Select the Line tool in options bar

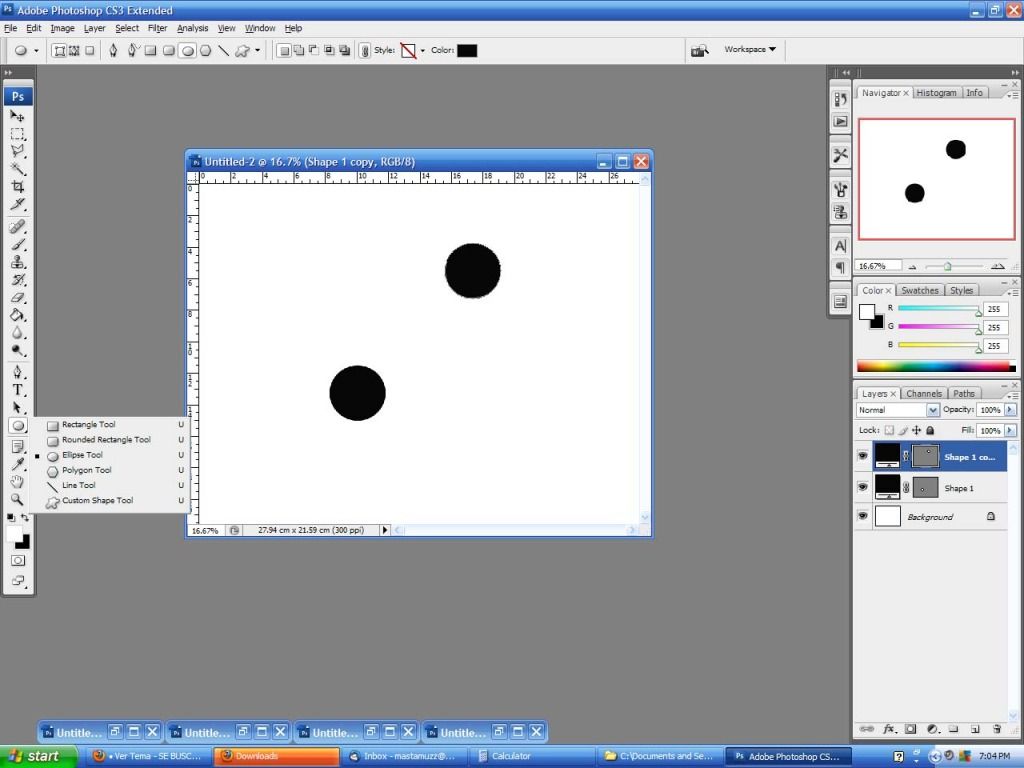[224, 50]
